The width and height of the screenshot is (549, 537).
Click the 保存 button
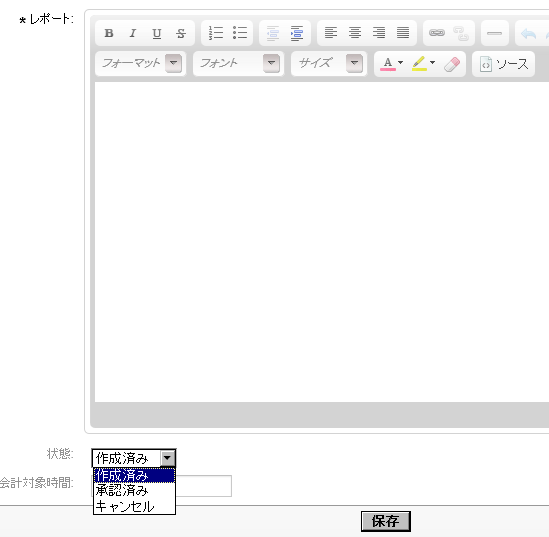coord(385,521)
